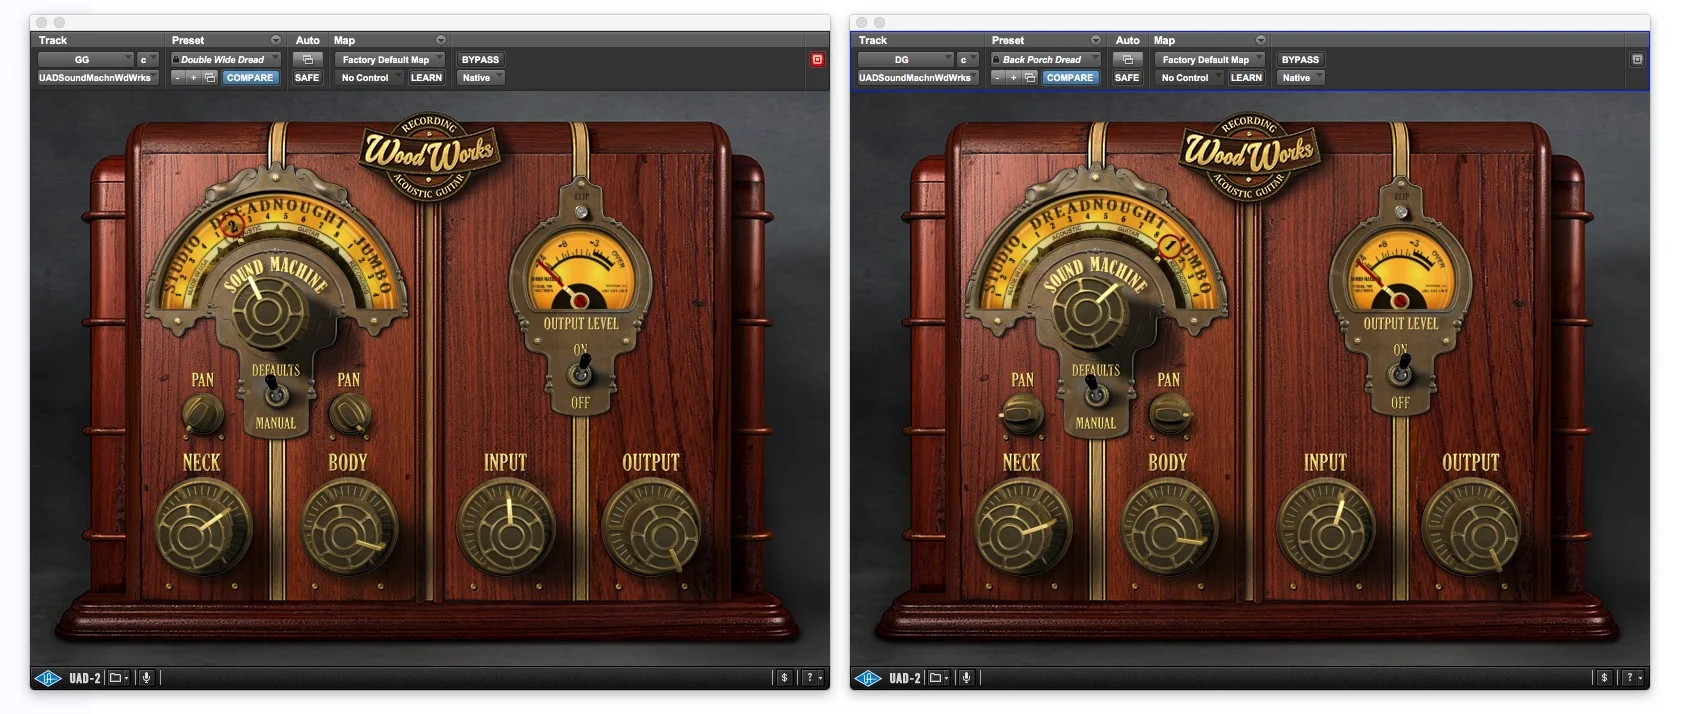This screenshot has width=1686, height=714.
Task: Click the NECK level knob in left plugin
Action: click(203, 528)
